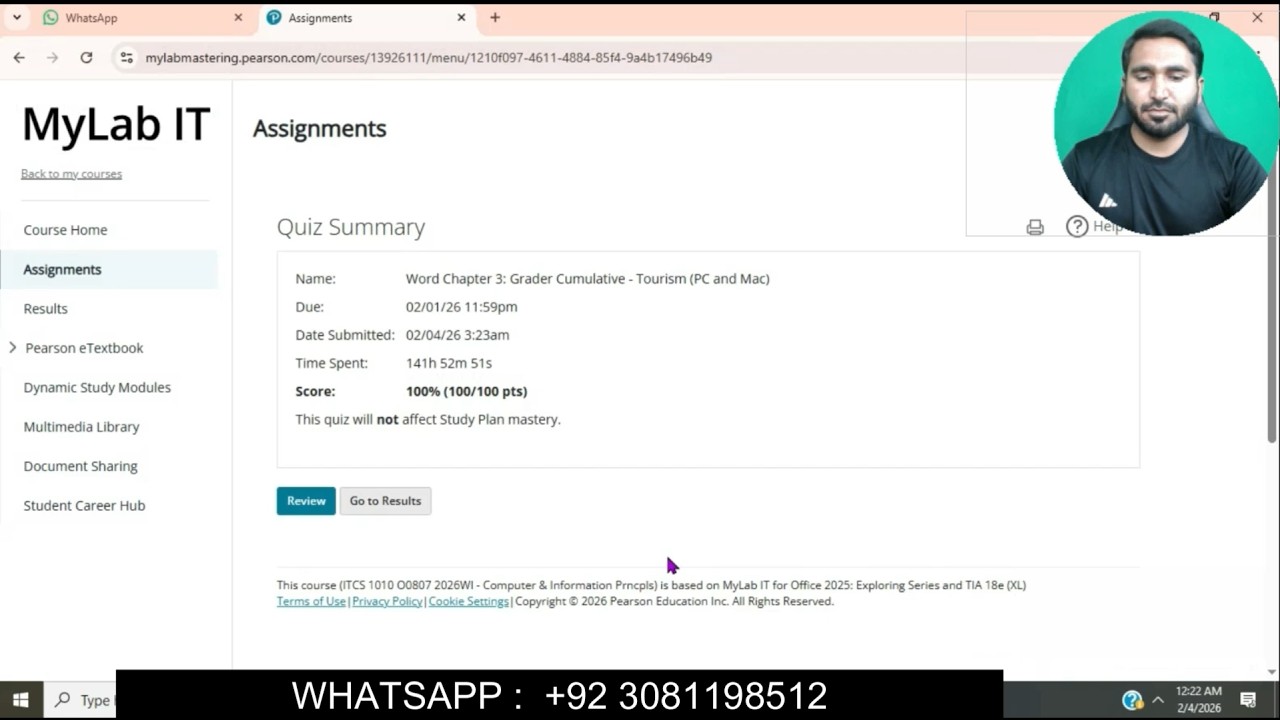The width and height of the screenshot is (1280, 720).
Task: Click the blue help icon in system tray
Action: tap(1132, 700)
